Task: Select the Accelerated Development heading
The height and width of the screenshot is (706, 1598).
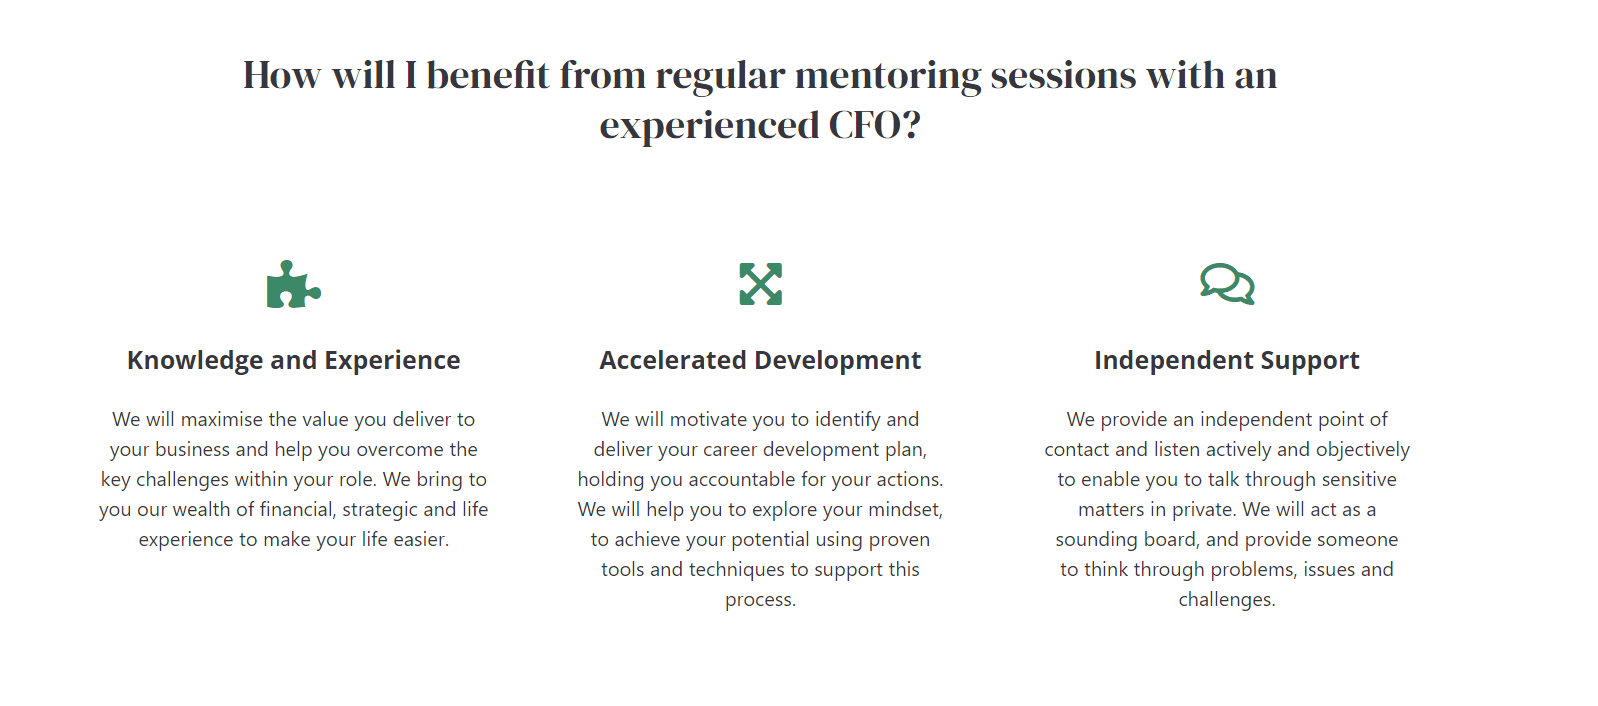Action: pos(760,360)
